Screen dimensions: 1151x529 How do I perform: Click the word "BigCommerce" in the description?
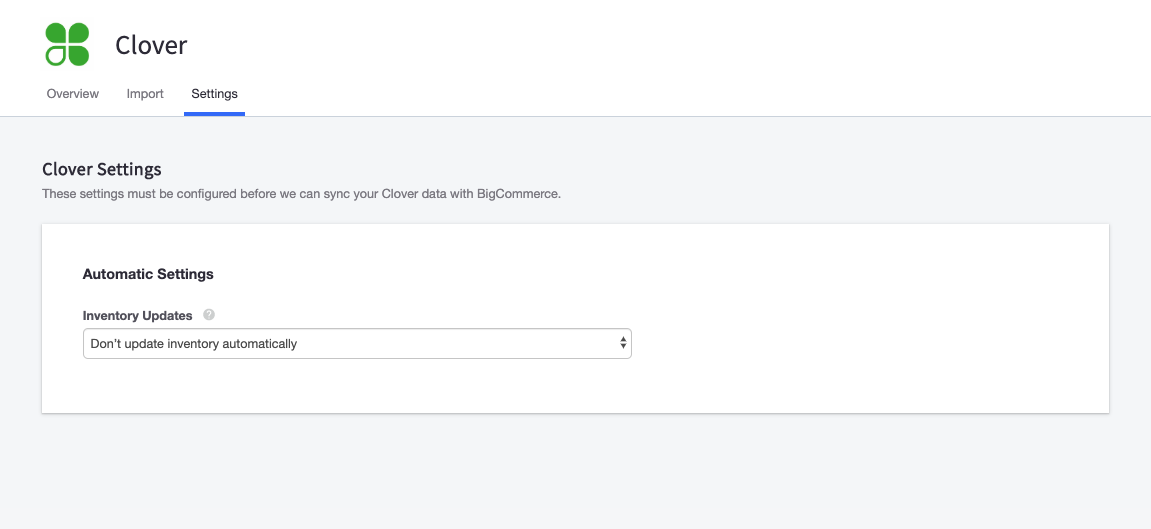coord(522,194)
